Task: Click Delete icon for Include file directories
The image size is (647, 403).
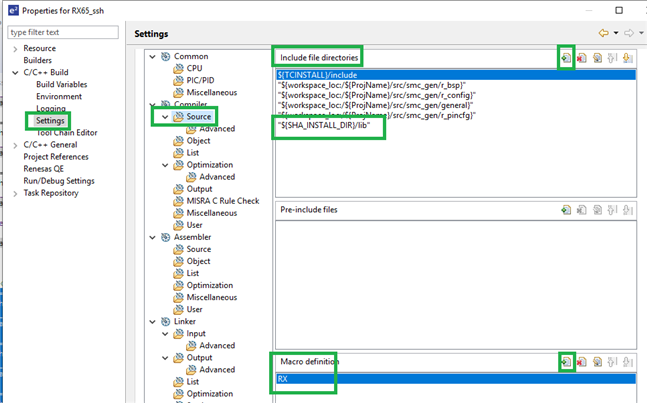Action: pos(581,58)
